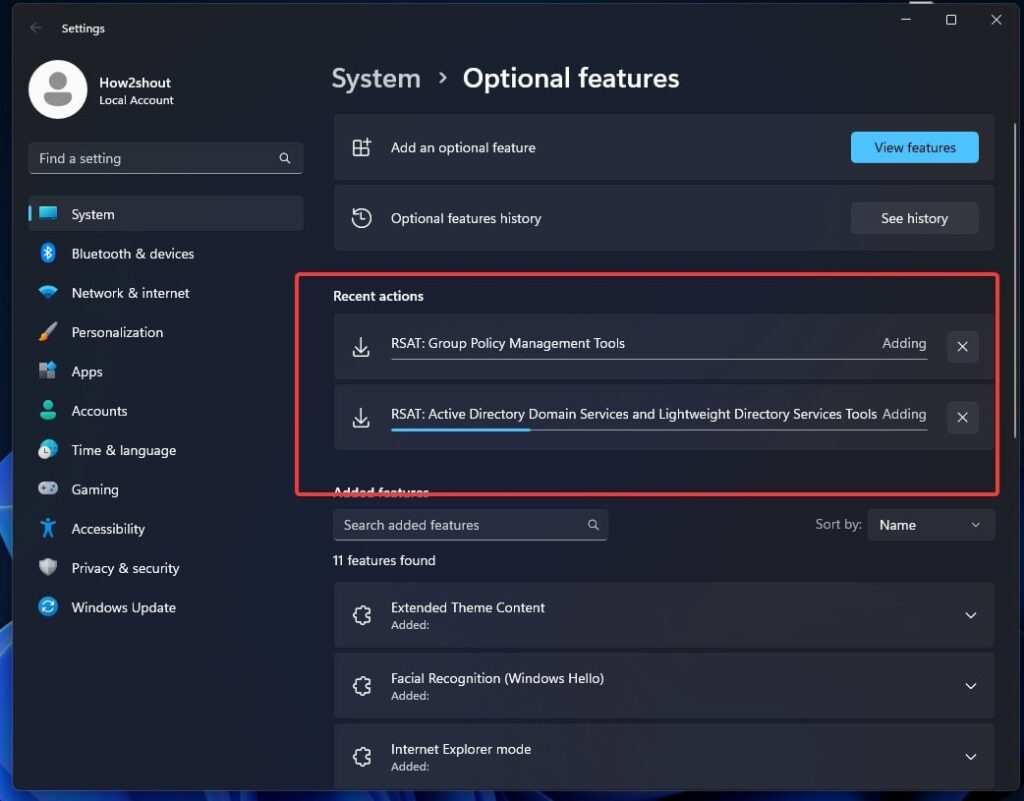1024x801 pixels.
Task: Open the Apps settings section
Action: click(x=87, y=372)
